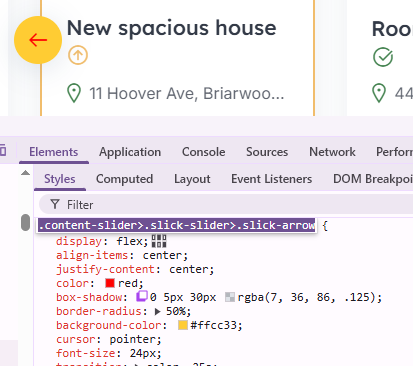Open the red color swatch picker
The image size is (413, 366).
110,283
